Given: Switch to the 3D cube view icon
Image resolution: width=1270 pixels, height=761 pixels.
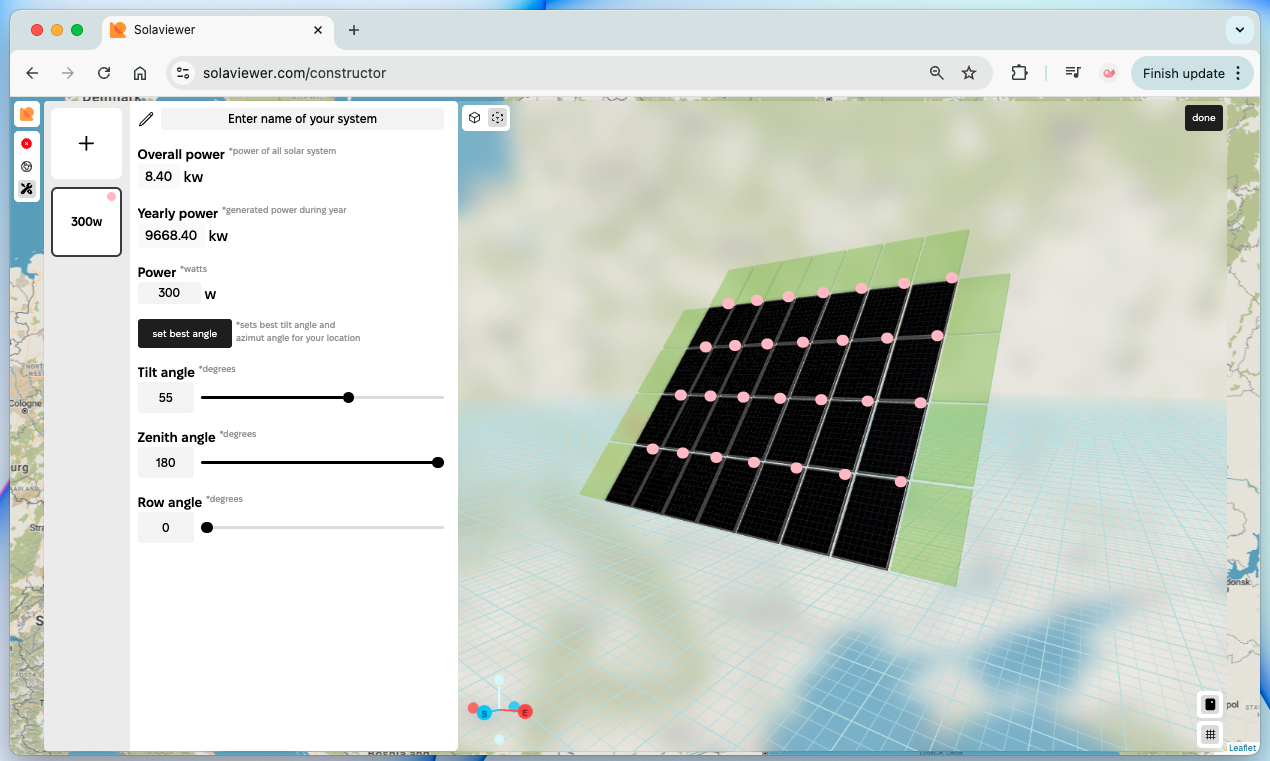Looking at the screenshot, I should coord(475,118).
